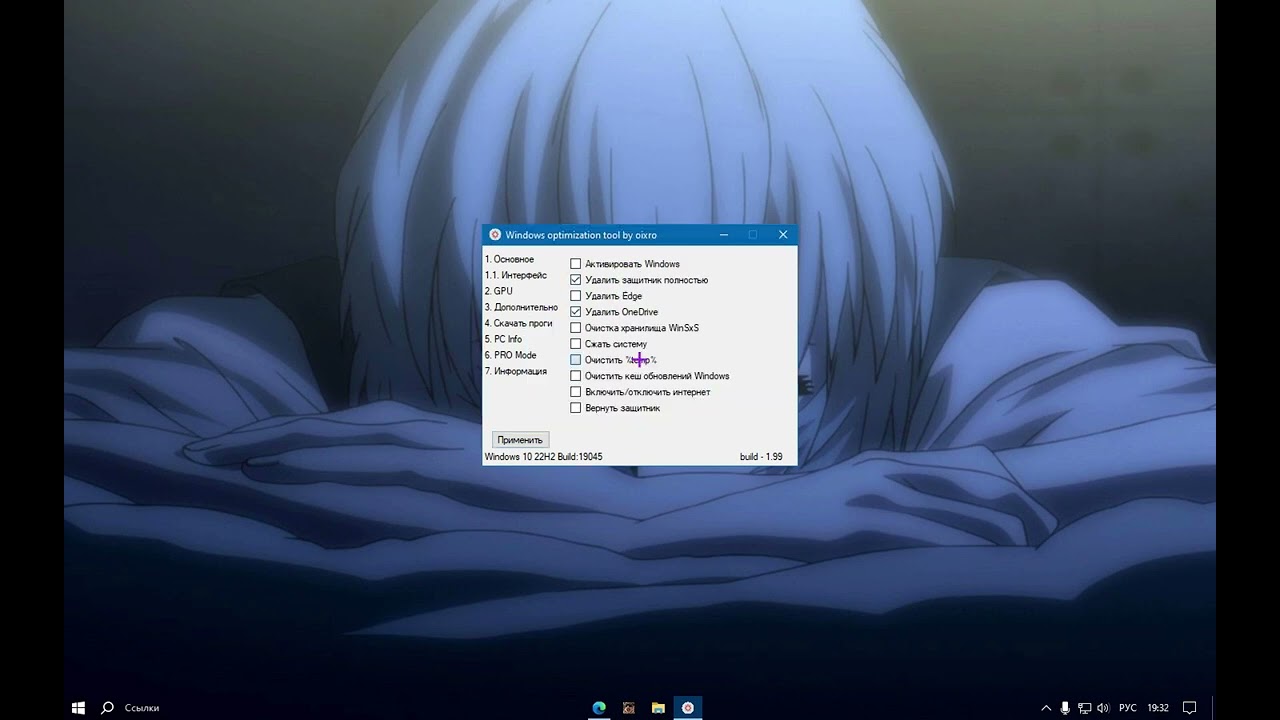This screenshot has width=1280, height=720.
Task: Open the notification center icon
Action: pyautogui.click(x=1190, y=708)
